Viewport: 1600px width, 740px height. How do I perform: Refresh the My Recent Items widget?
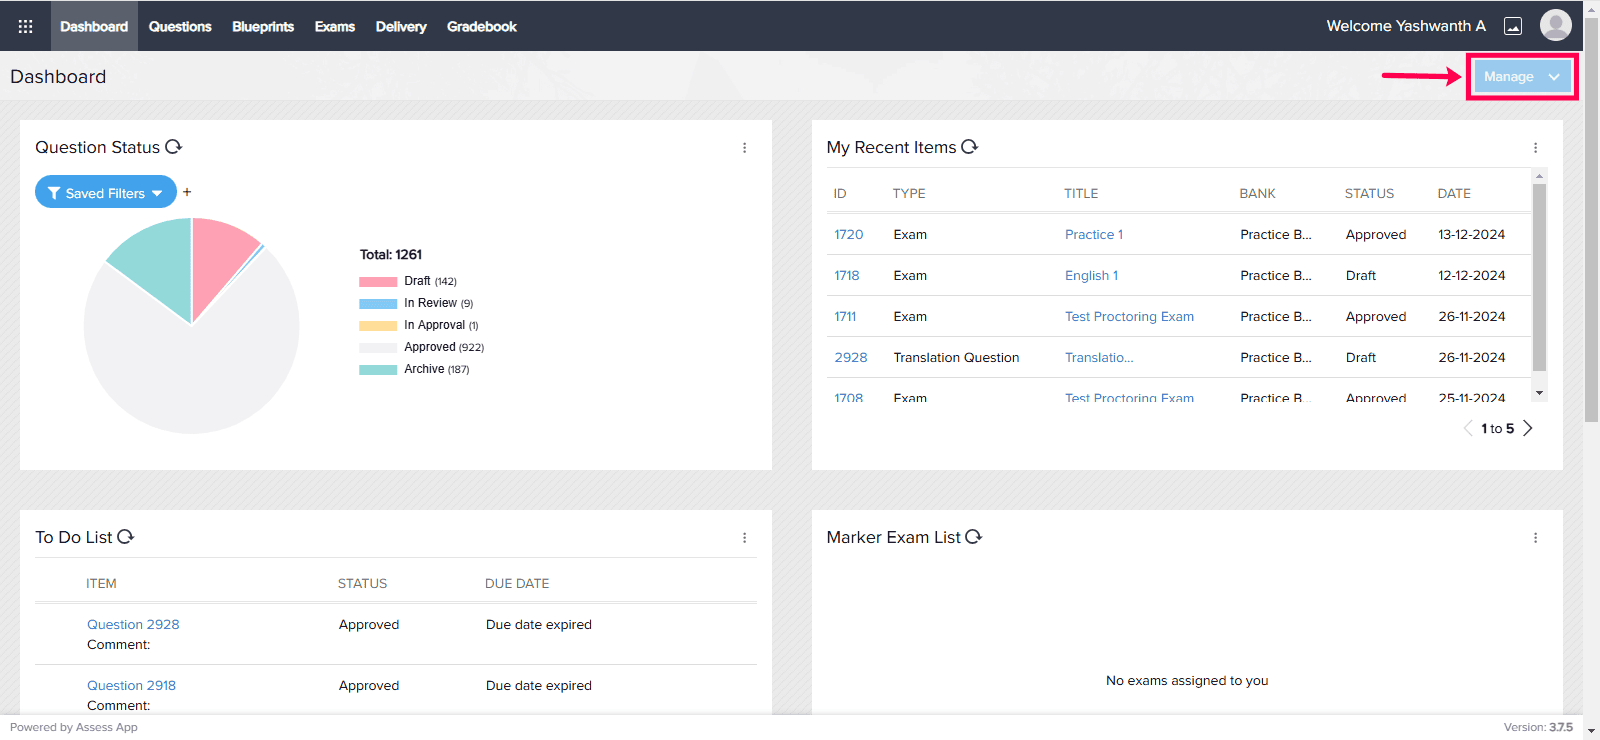point(969,147)
